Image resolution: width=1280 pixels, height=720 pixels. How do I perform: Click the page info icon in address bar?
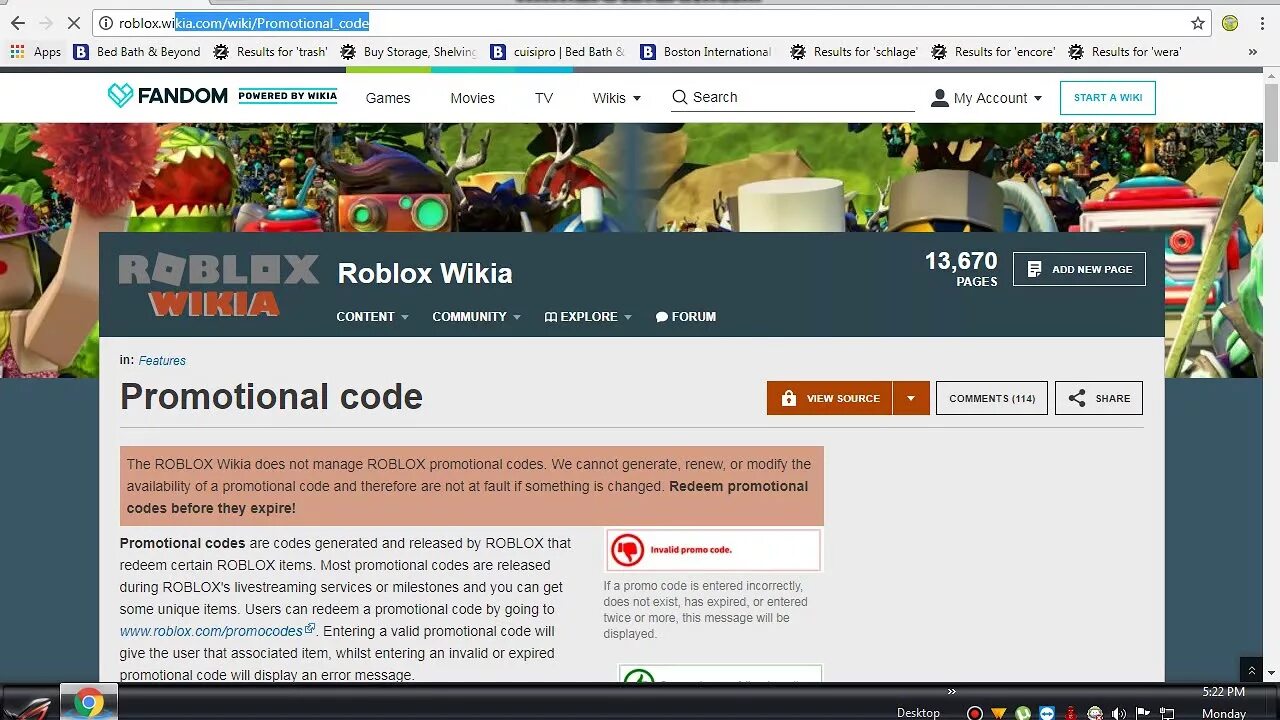[105, 23]
